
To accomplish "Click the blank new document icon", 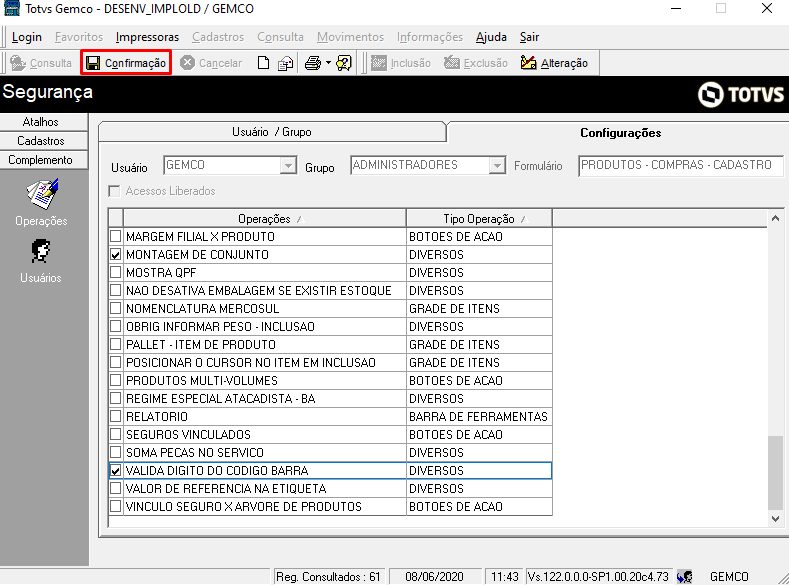I will (263, 63).
